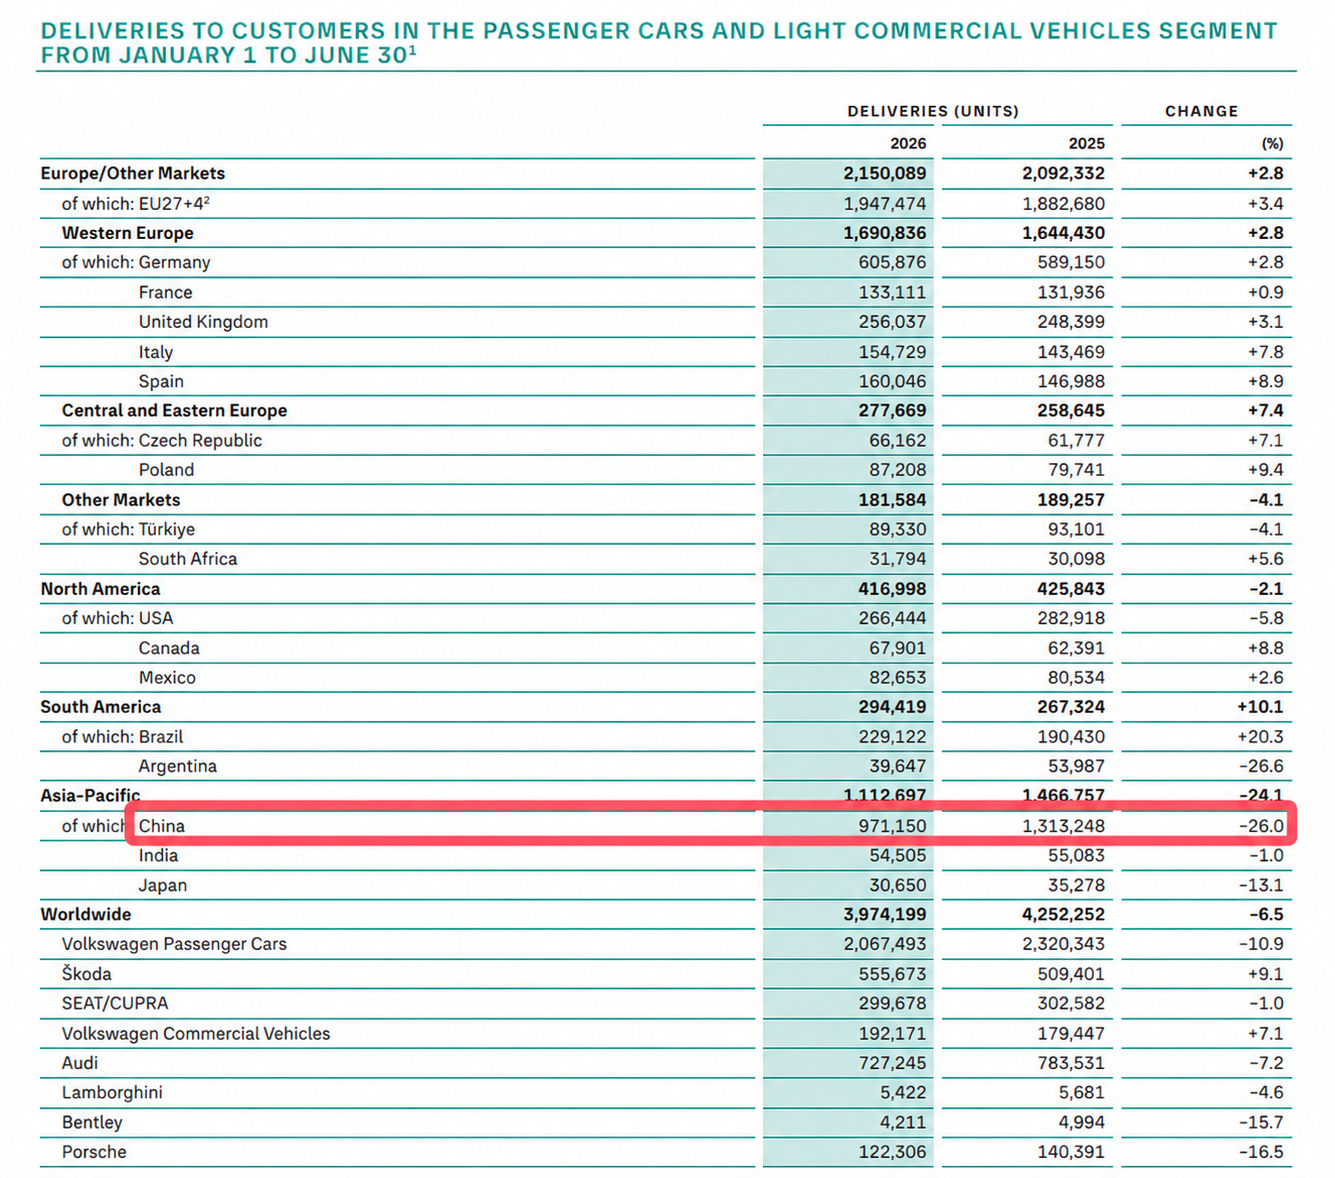
Task: Click the 'Other Markets' row label
Action: [x=121, y=499]
